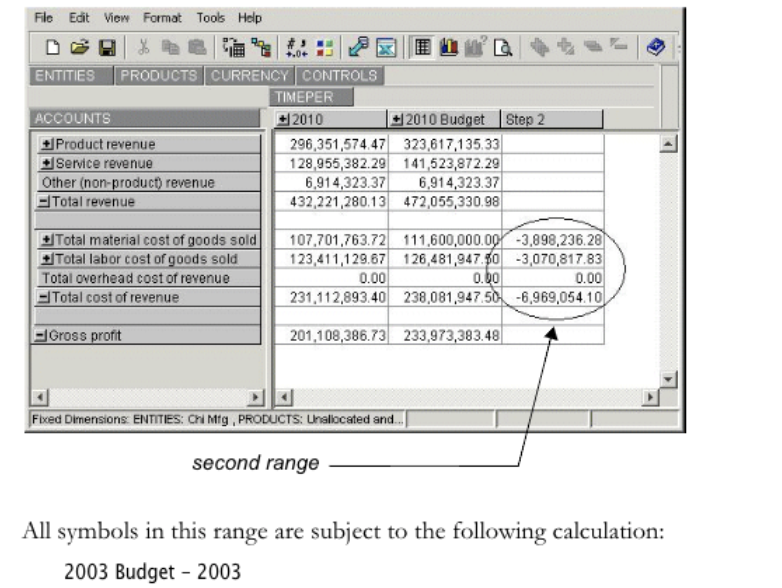Click the Save floppy disk icon
The image size is (782, 588).
point(105,47)
